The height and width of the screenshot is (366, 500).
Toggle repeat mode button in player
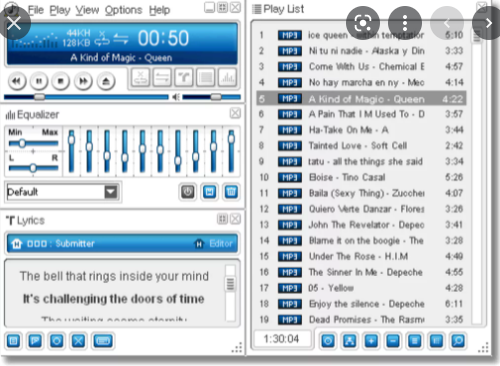[x=162, y=78]
